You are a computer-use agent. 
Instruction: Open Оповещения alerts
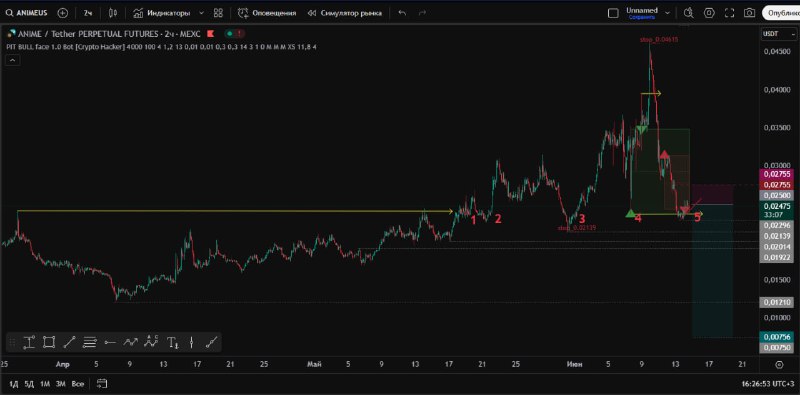[x=267, y=13]
